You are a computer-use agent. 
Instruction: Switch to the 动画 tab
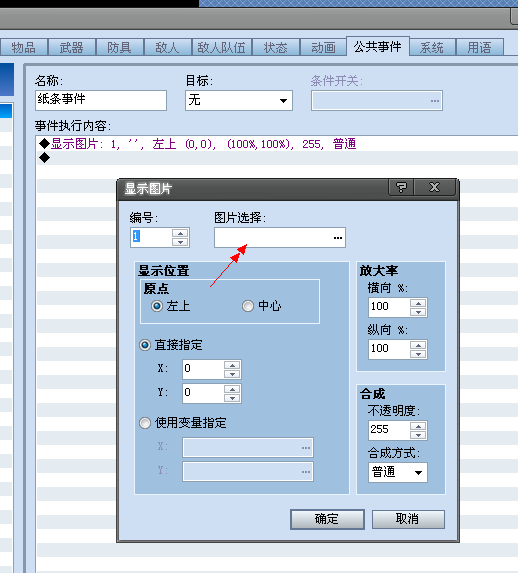click(x=323, y=48)
